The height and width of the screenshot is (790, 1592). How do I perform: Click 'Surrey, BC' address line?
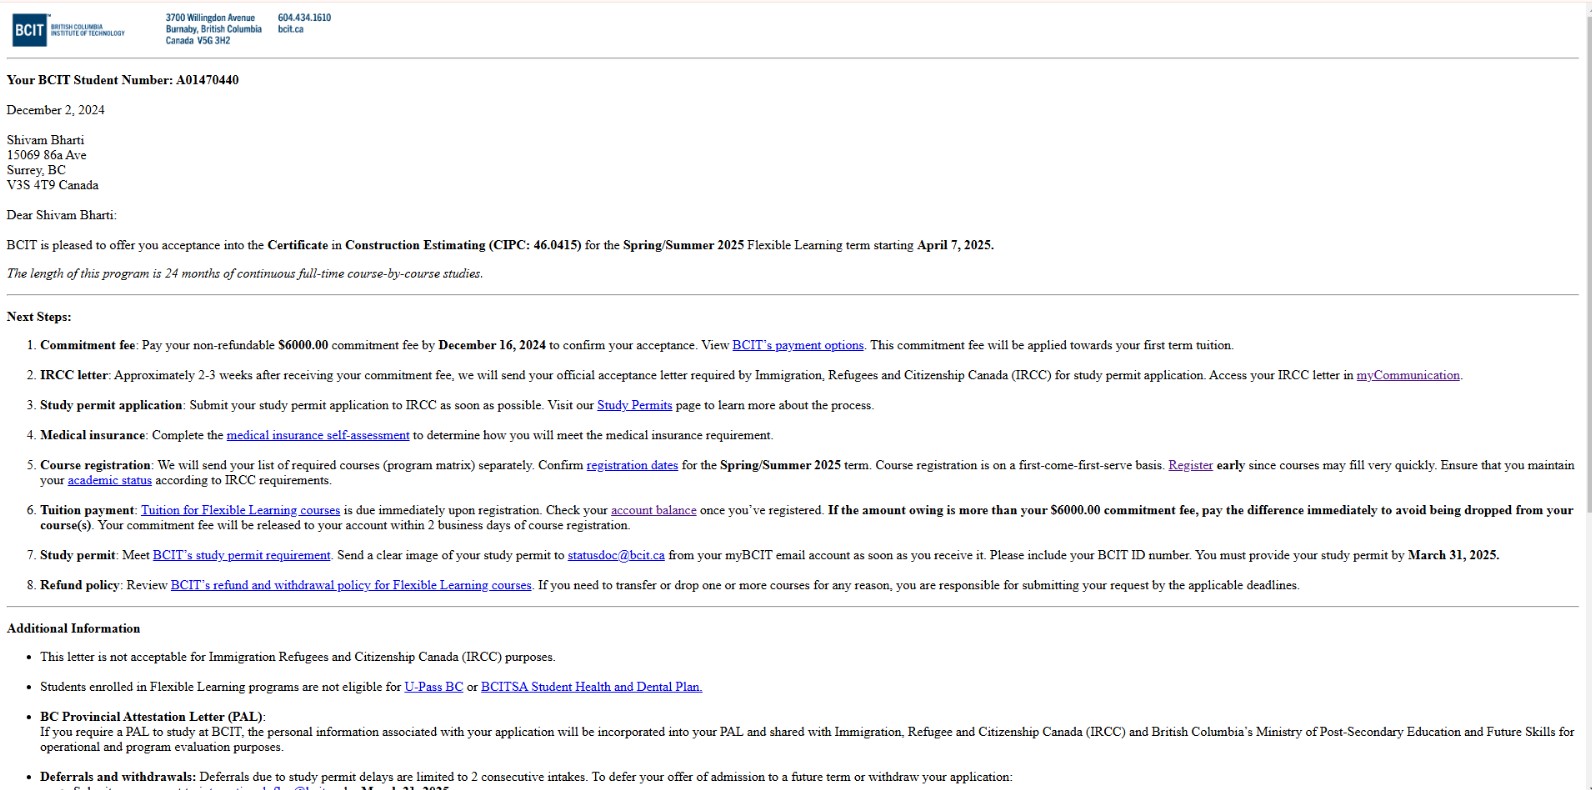coord(36,170)
